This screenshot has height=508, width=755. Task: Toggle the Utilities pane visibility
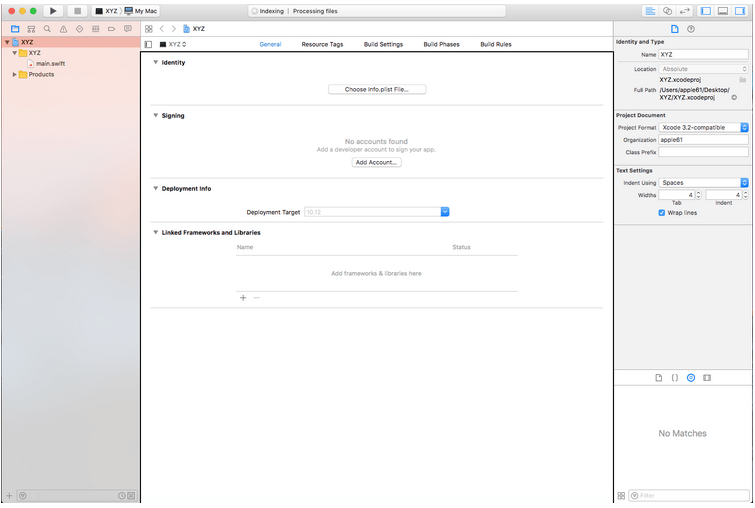740,11
